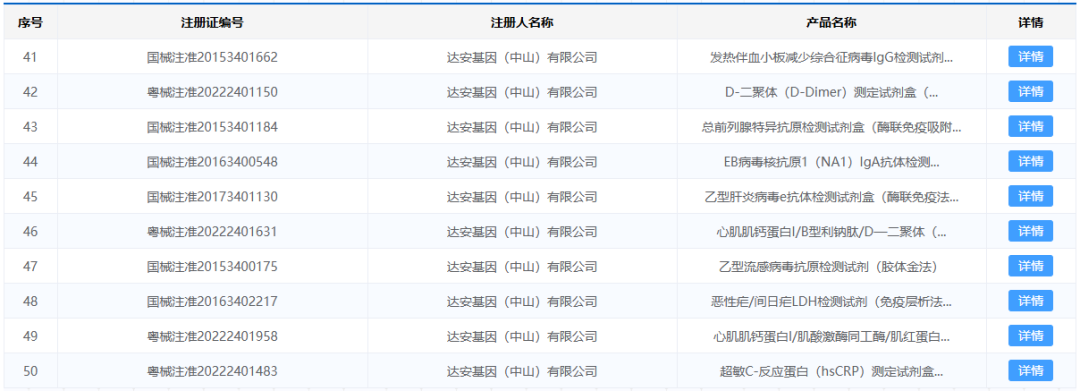Select registration number 国械注准20153401662
The image size is (1080, 391).
tap(212, 57)
